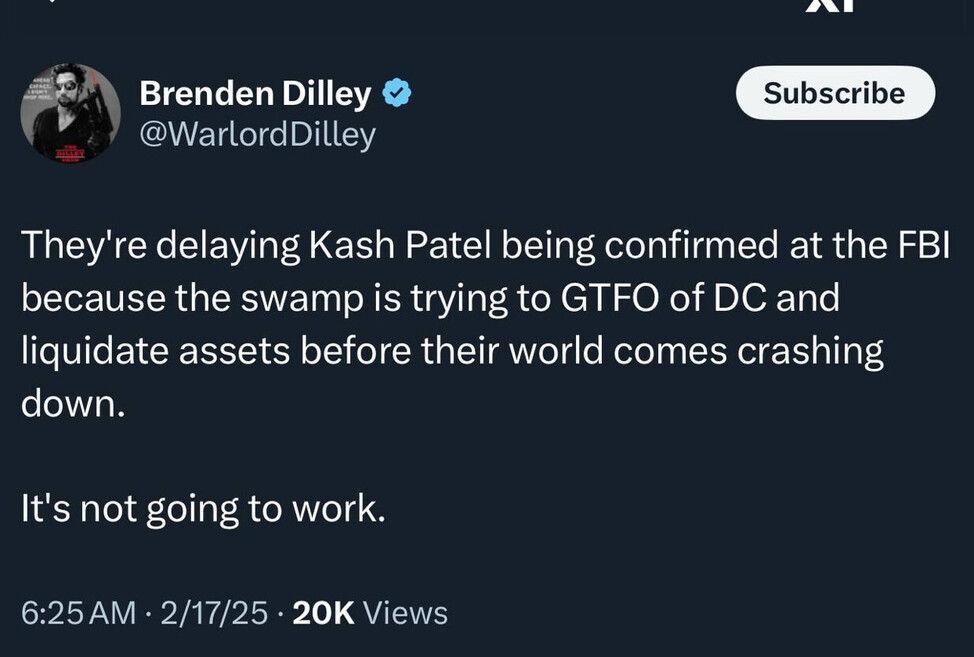Click the blue verified checkmark badge
Screen dimensions: 974x657
point(397,94)
